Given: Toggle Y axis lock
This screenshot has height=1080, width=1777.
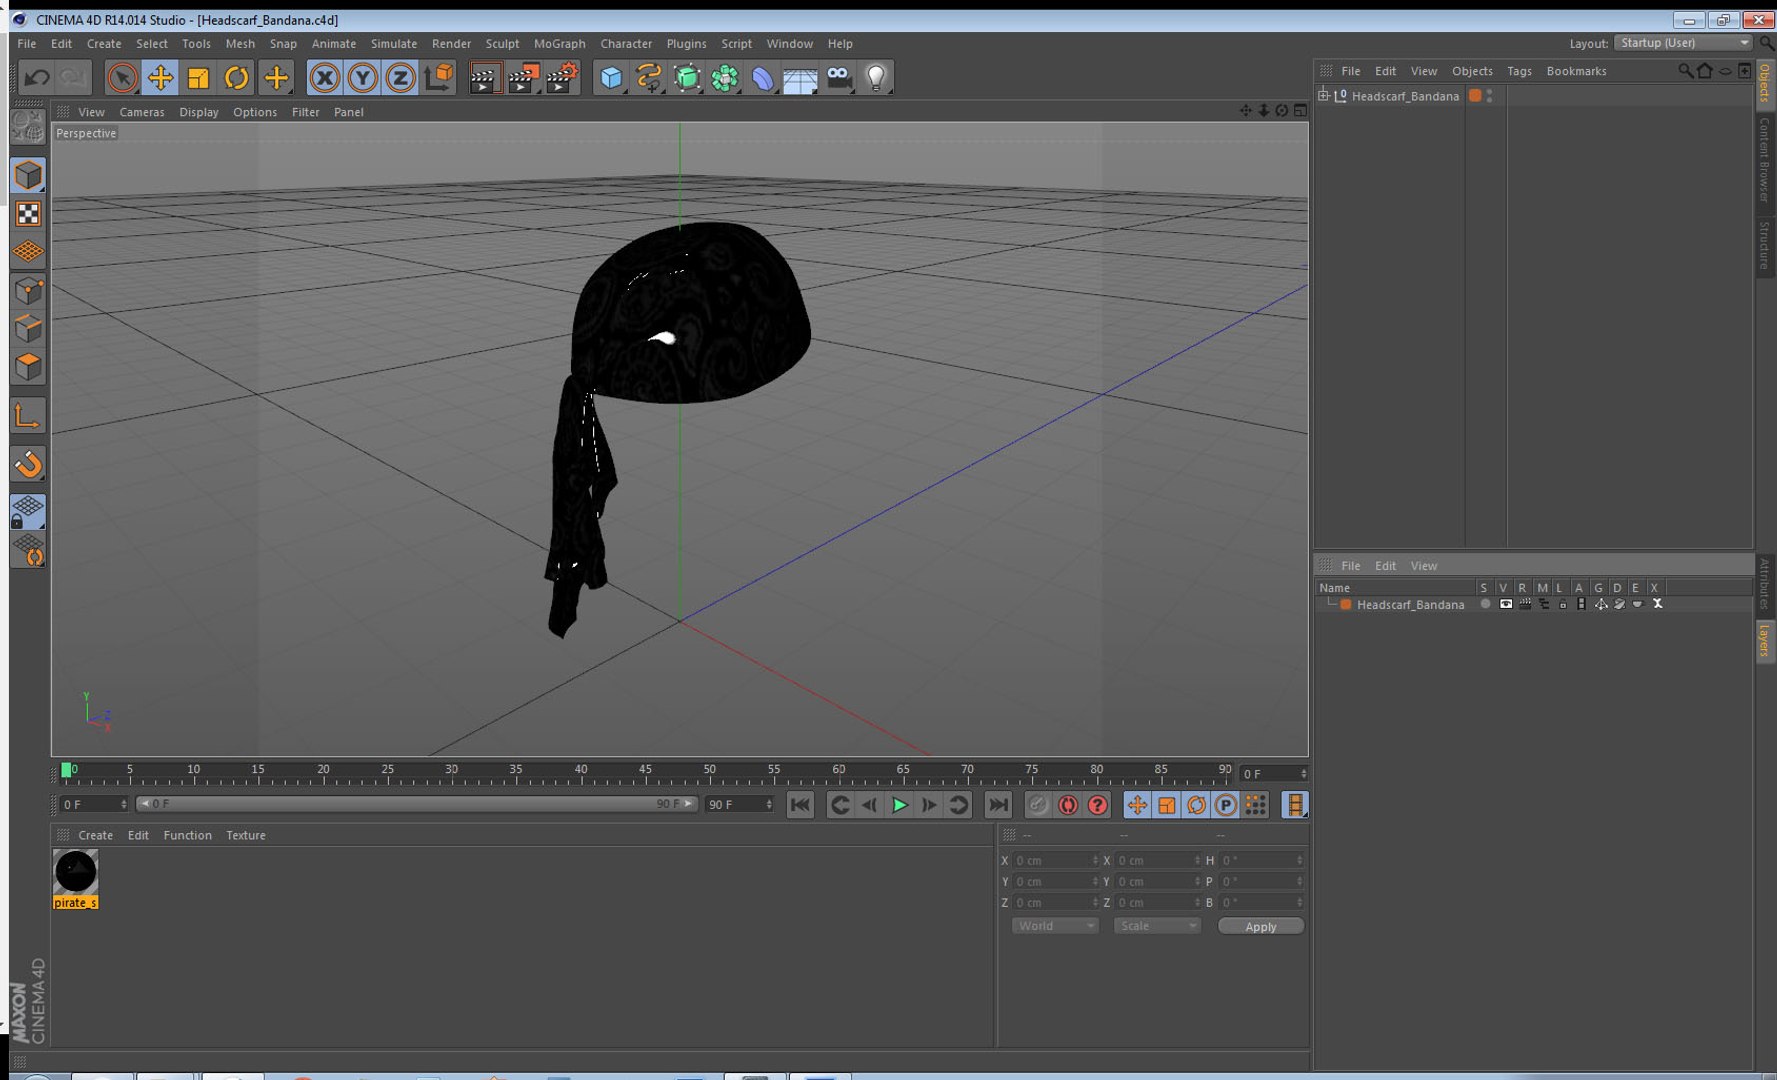Looking at the screenshot, I should [x=362, y=77].
